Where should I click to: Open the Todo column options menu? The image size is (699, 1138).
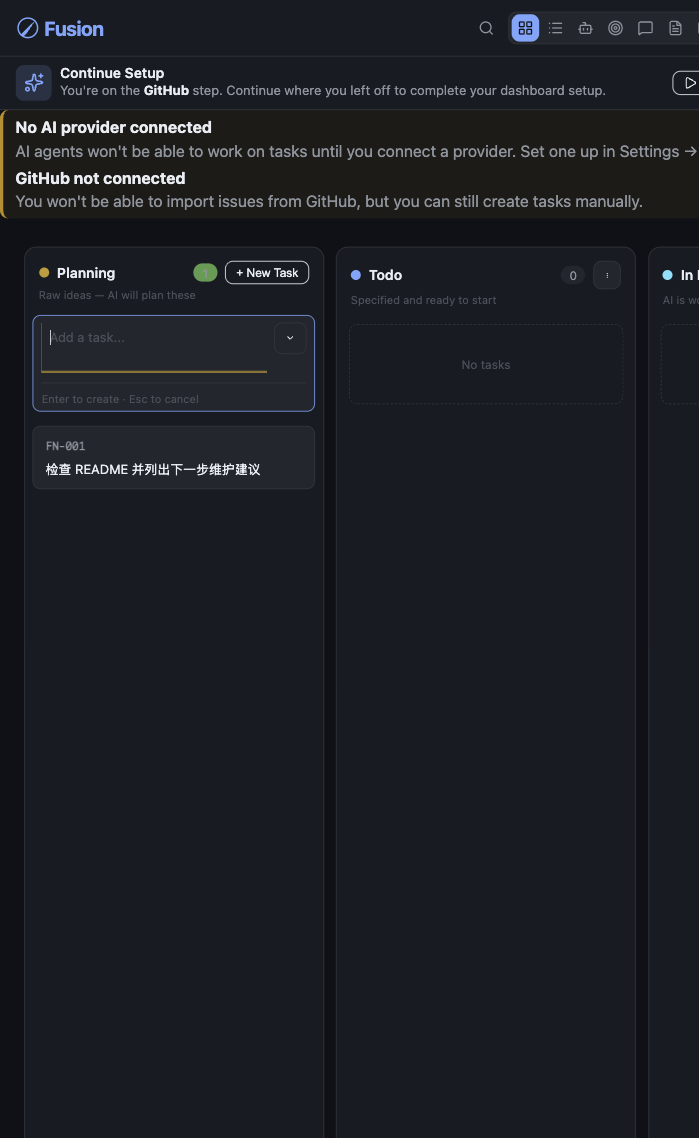tap(607, 275)
